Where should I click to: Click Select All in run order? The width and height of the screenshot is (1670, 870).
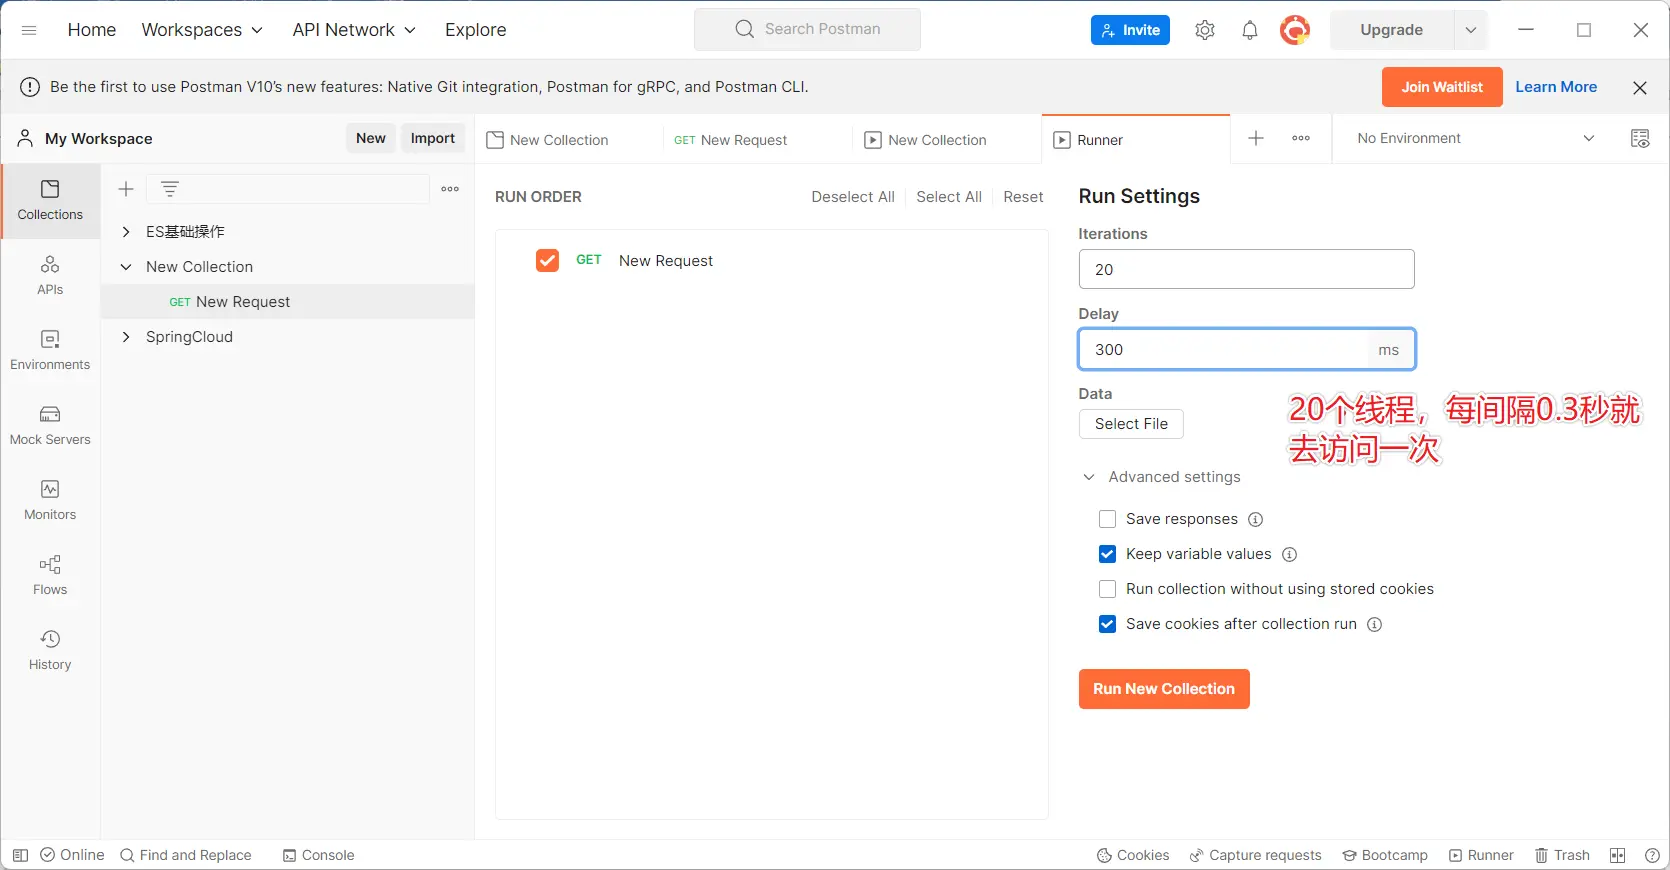(x=949, y=197)
